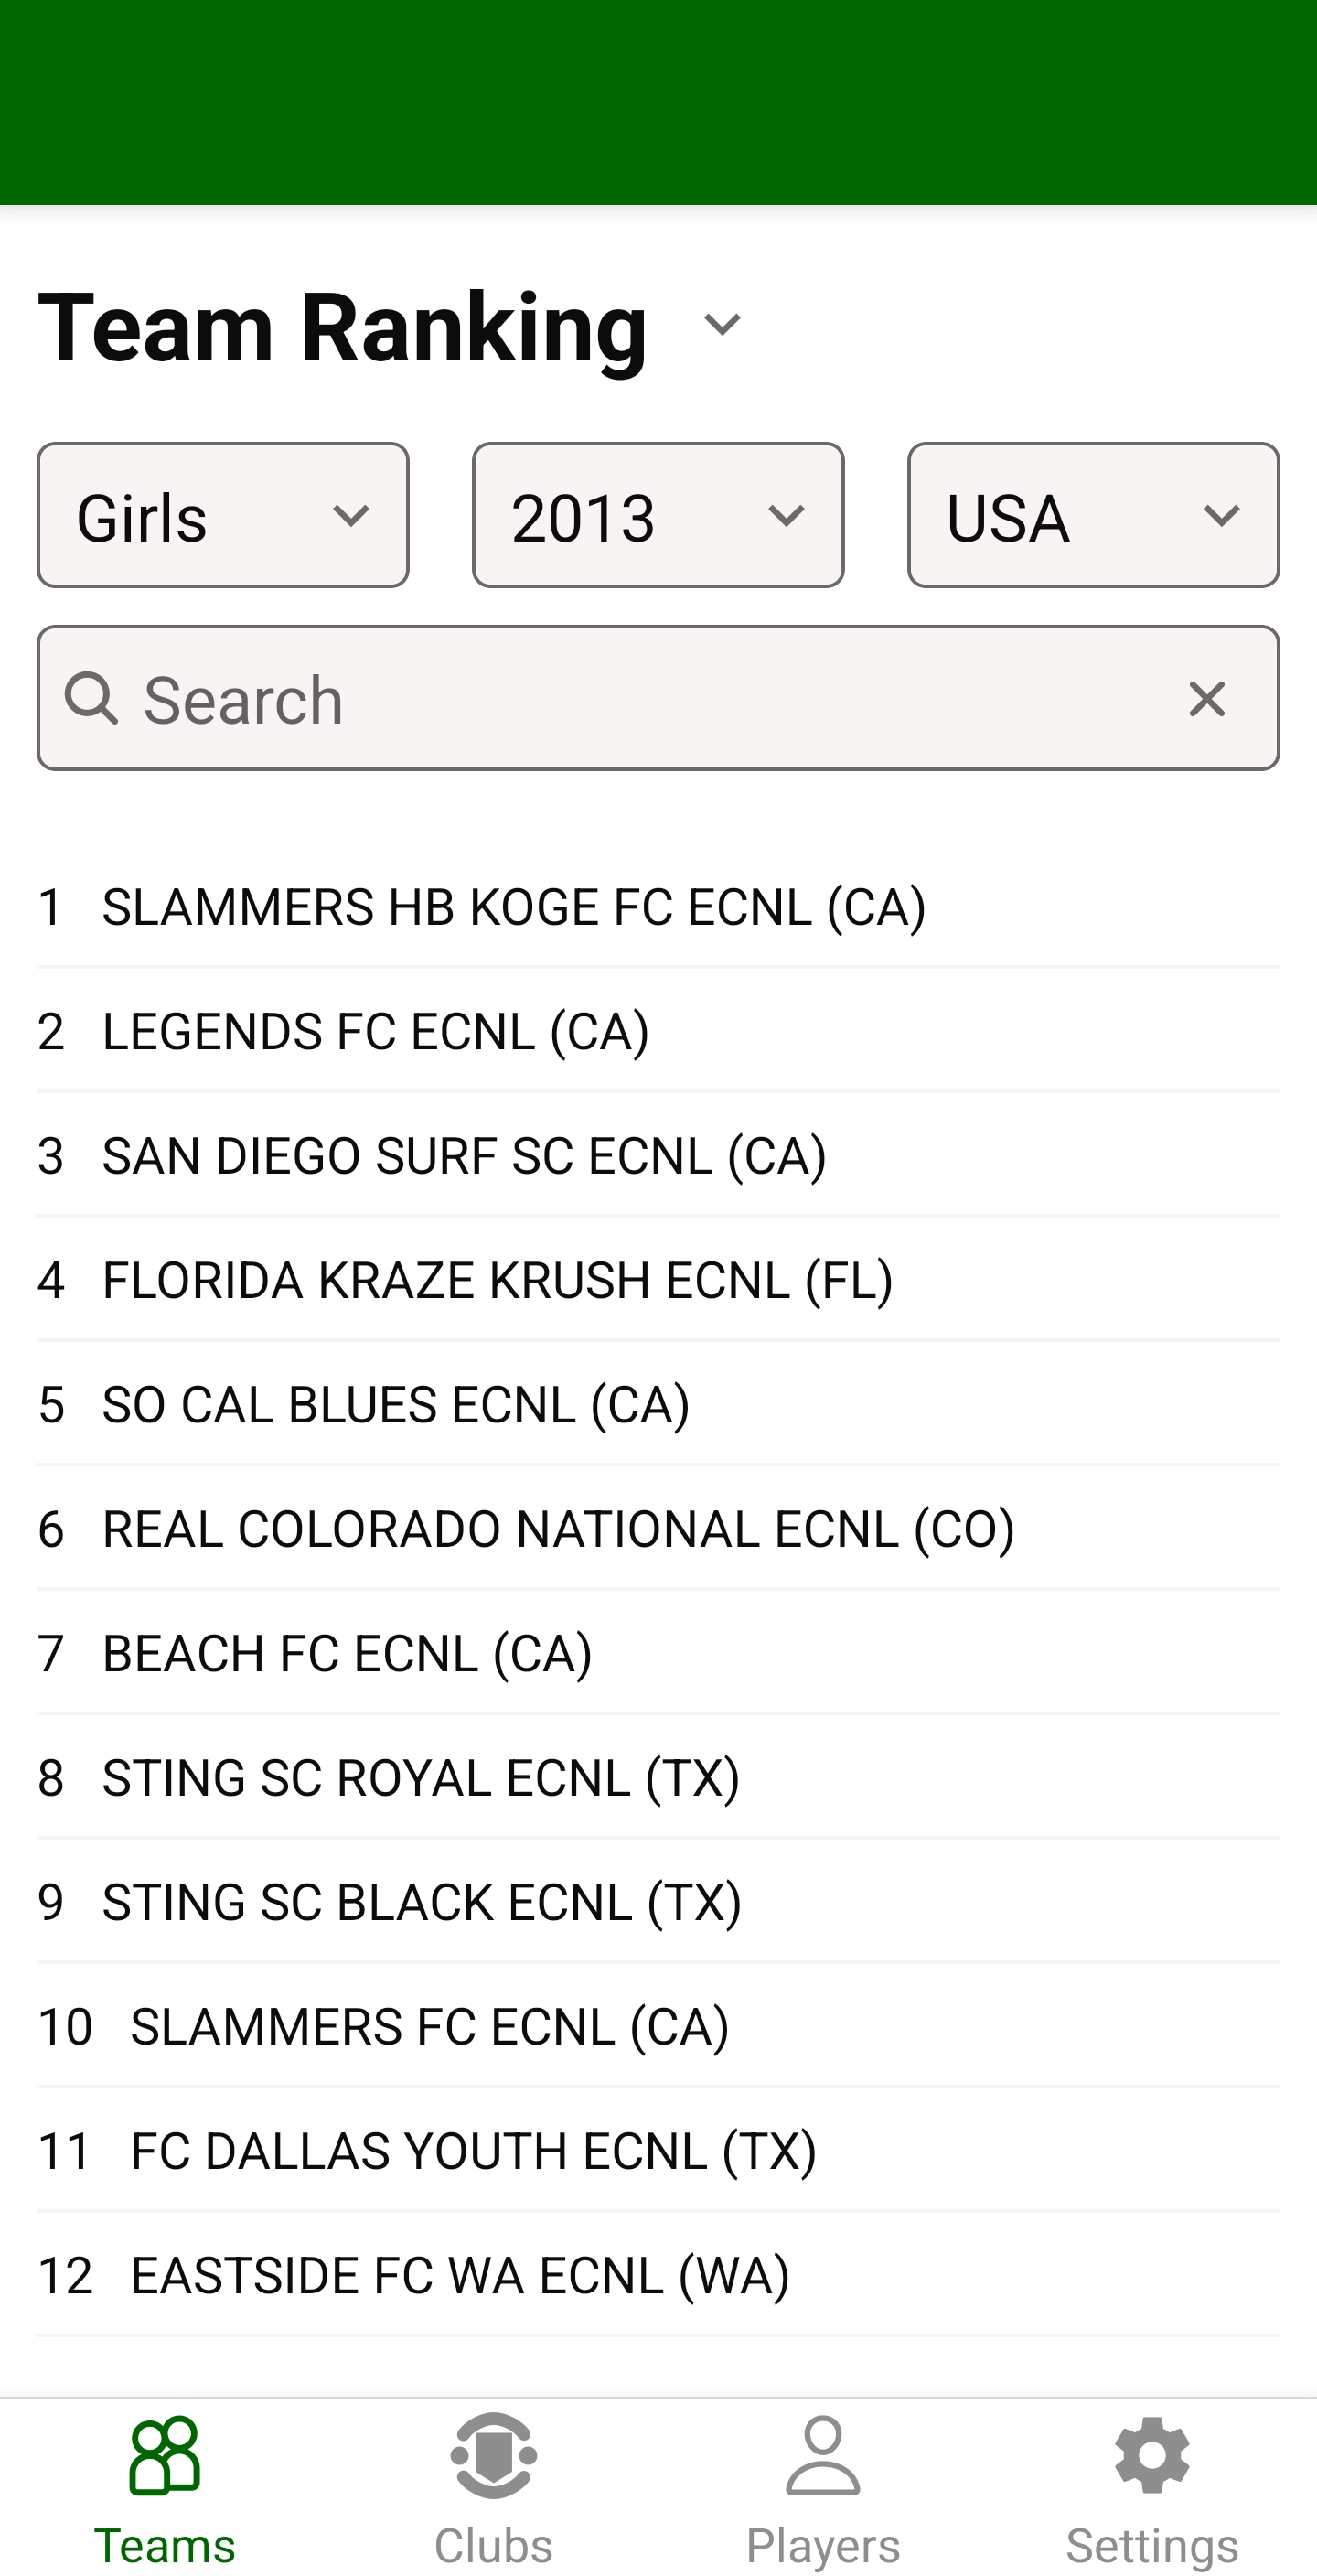Type in the Search input field

pyautogui.click(x=640, y=699)
